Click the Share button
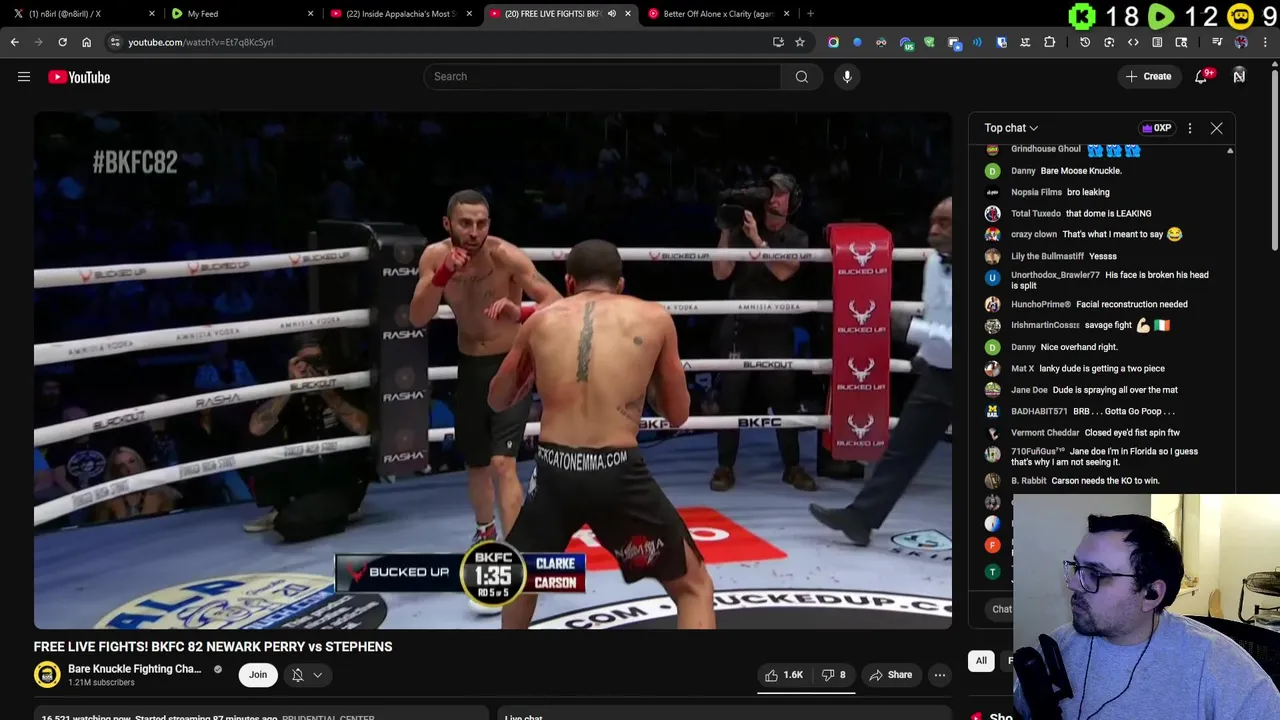 click(x=890, y=675)
